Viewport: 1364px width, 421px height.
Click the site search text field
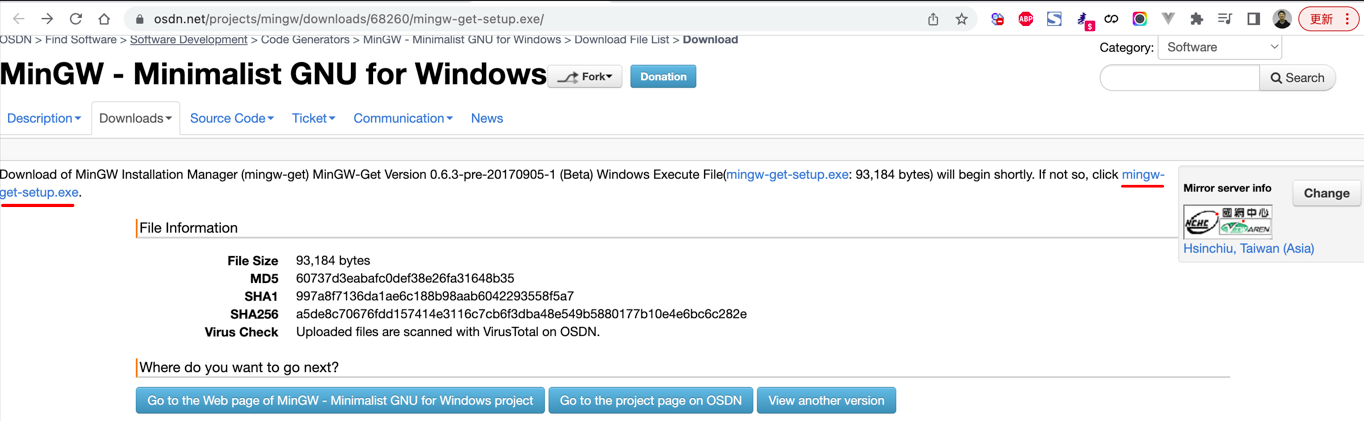pyautogui.click(x=1179, y=78)
